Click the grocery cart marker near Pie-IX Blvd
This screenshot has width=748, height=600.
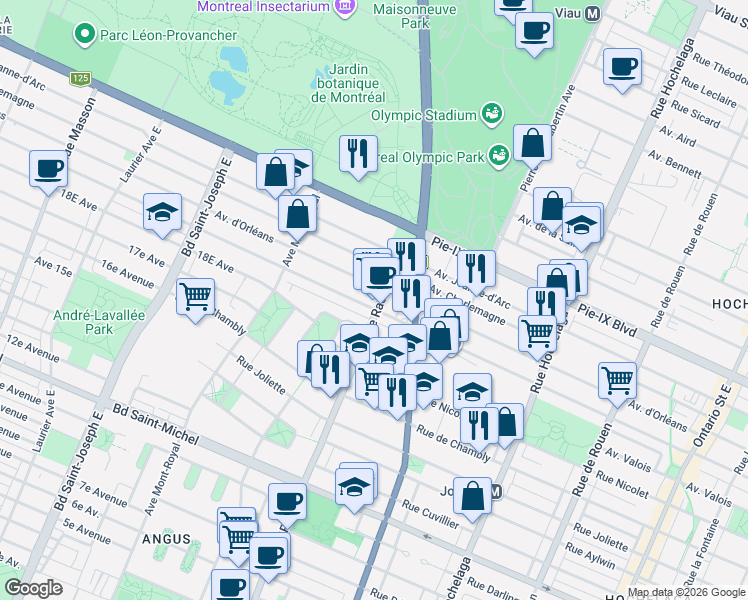[x=537, y=334]
